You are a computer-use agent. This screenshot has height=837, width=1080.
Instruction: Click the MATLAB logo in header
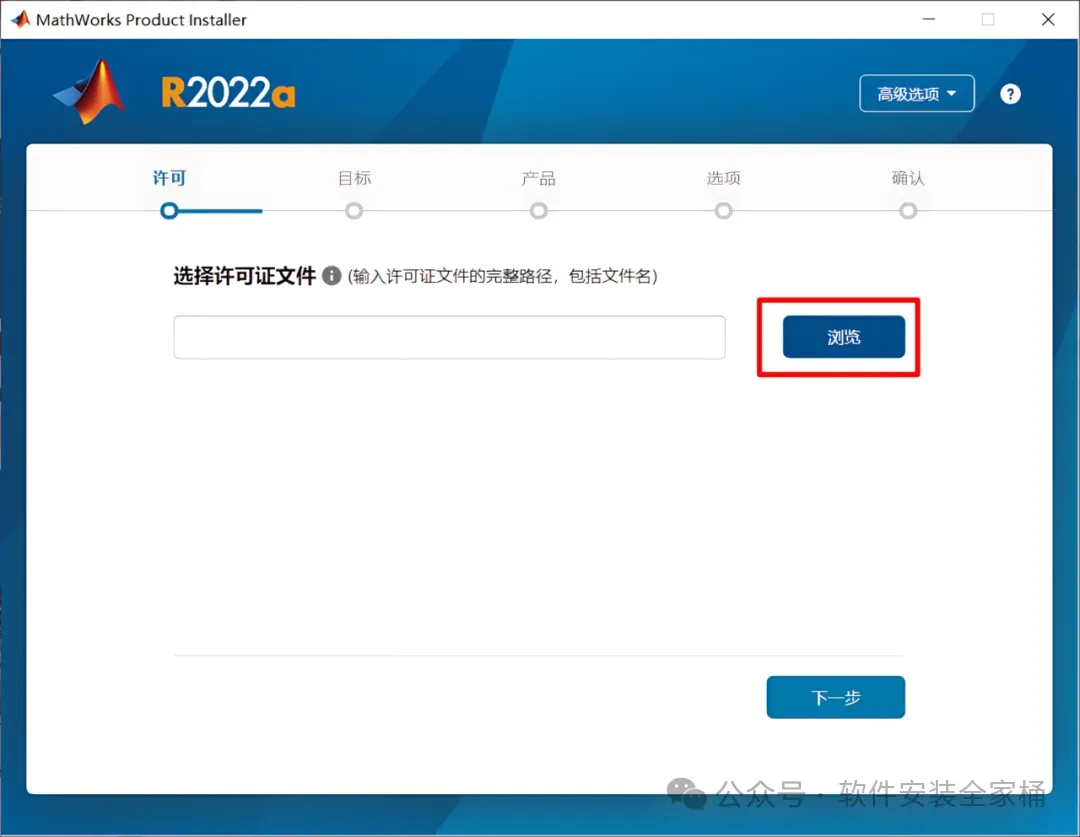[x=90, y=92]
